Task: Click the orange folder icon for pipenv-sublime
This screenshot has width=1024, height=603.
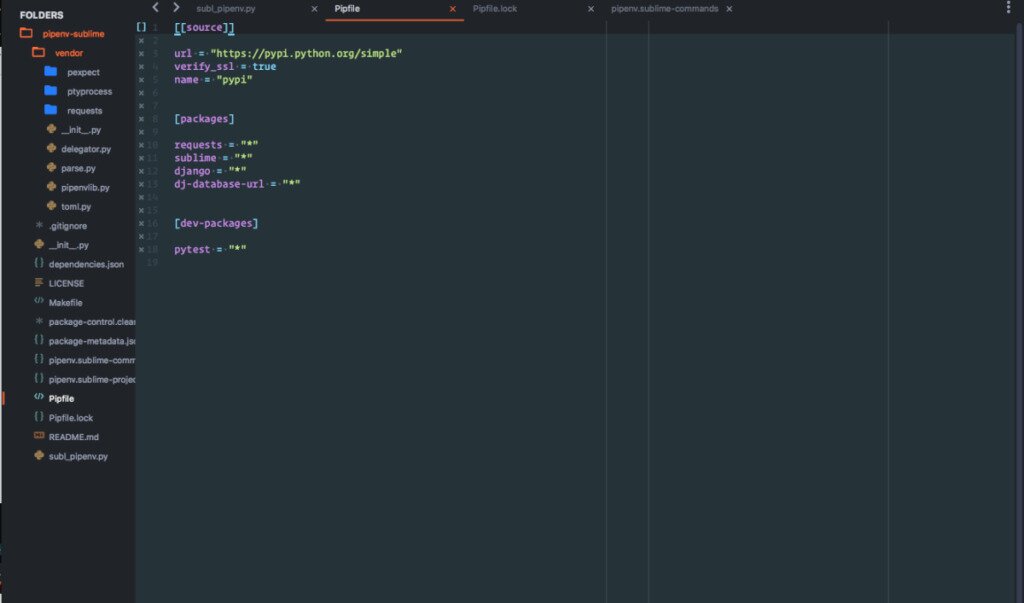Action: (27, 33)
